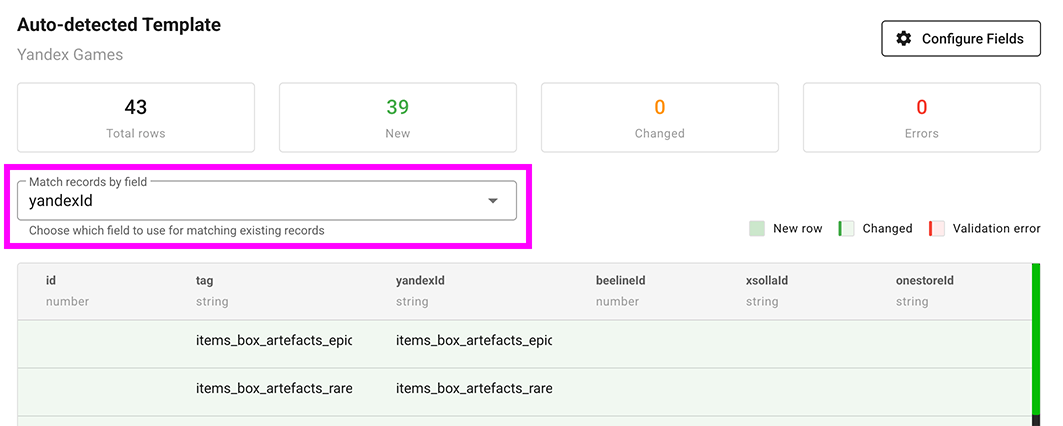Click the gear icon in Configure Fields
Image resolution: width=1063 pixels, height=426 pixels.
(x=904, y=39)
